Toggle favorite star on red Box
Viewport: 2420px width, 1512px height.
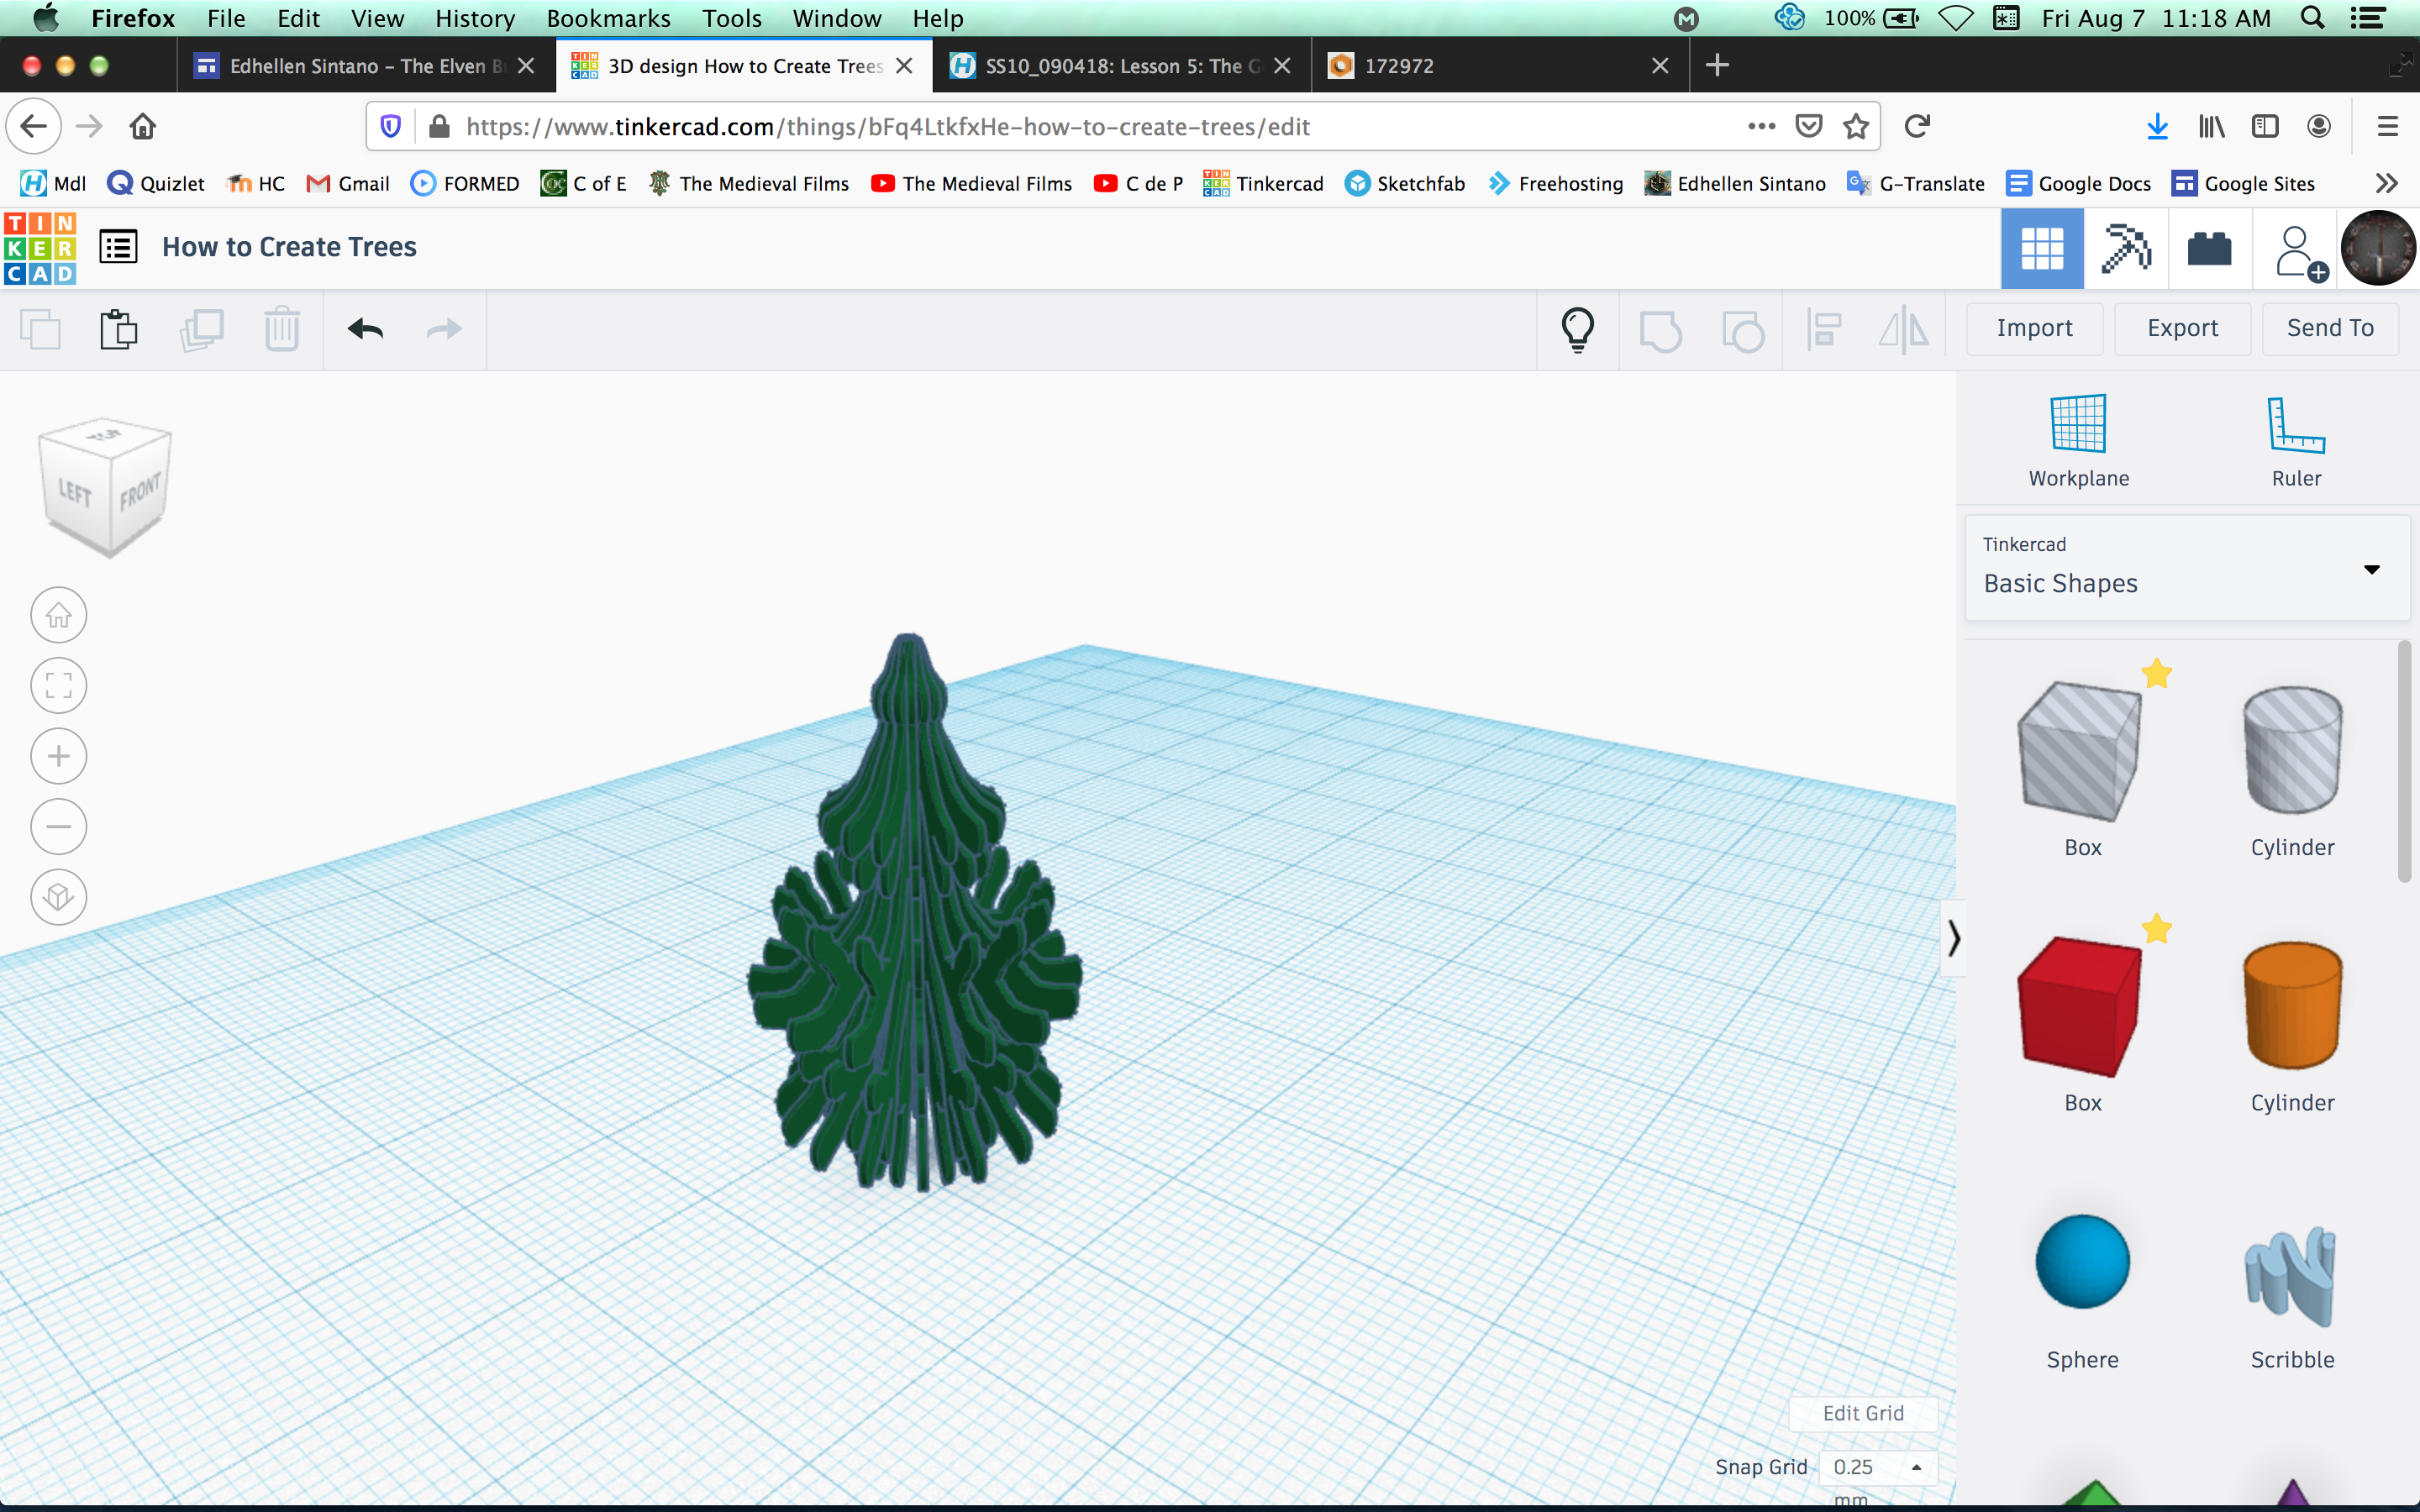(2157, 929)
